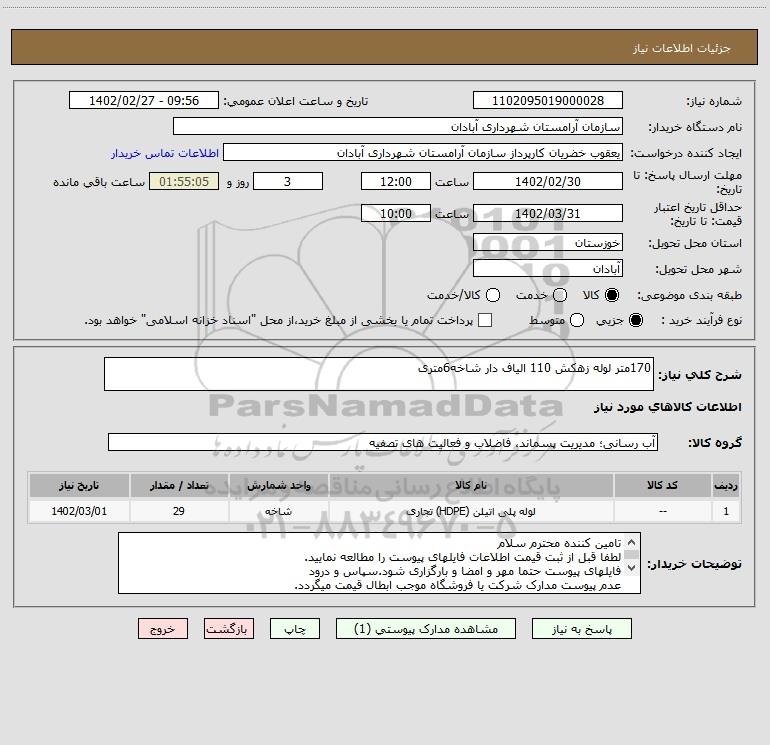Click the نام کالا column header

click(x=471, y=485)
